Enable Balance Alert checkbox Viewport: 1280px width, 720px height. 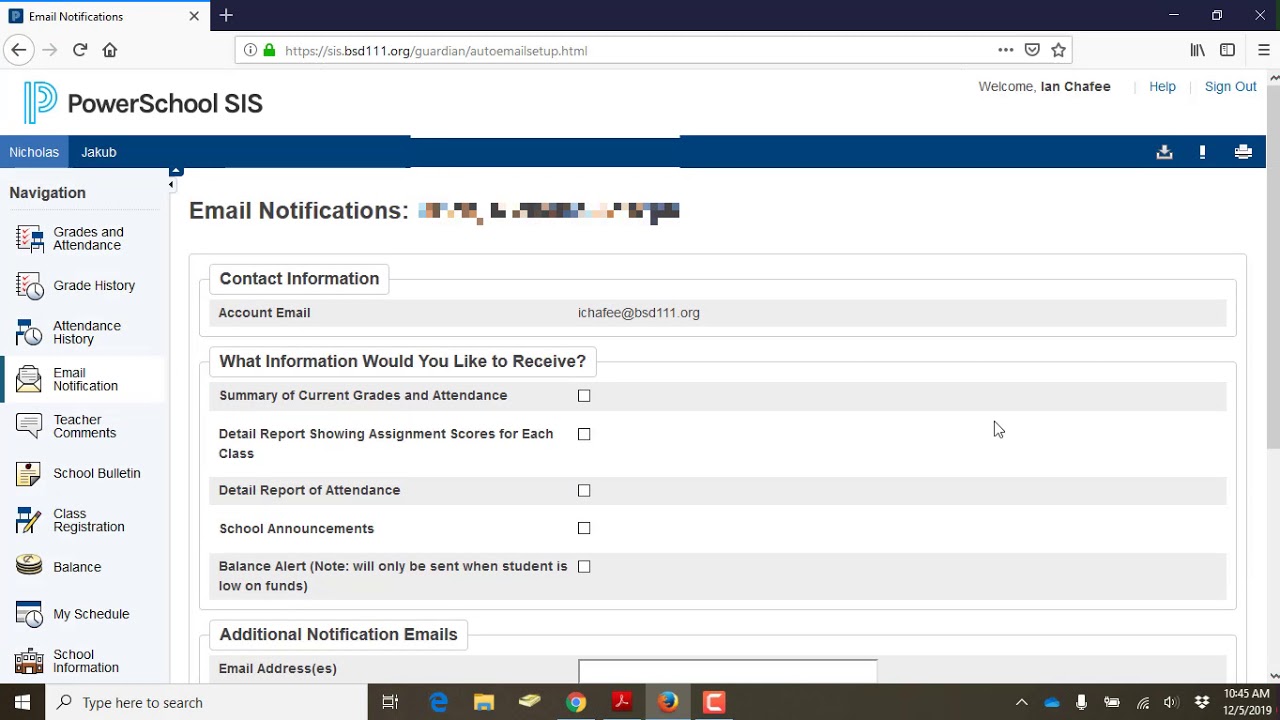click(x=584, y=566)
